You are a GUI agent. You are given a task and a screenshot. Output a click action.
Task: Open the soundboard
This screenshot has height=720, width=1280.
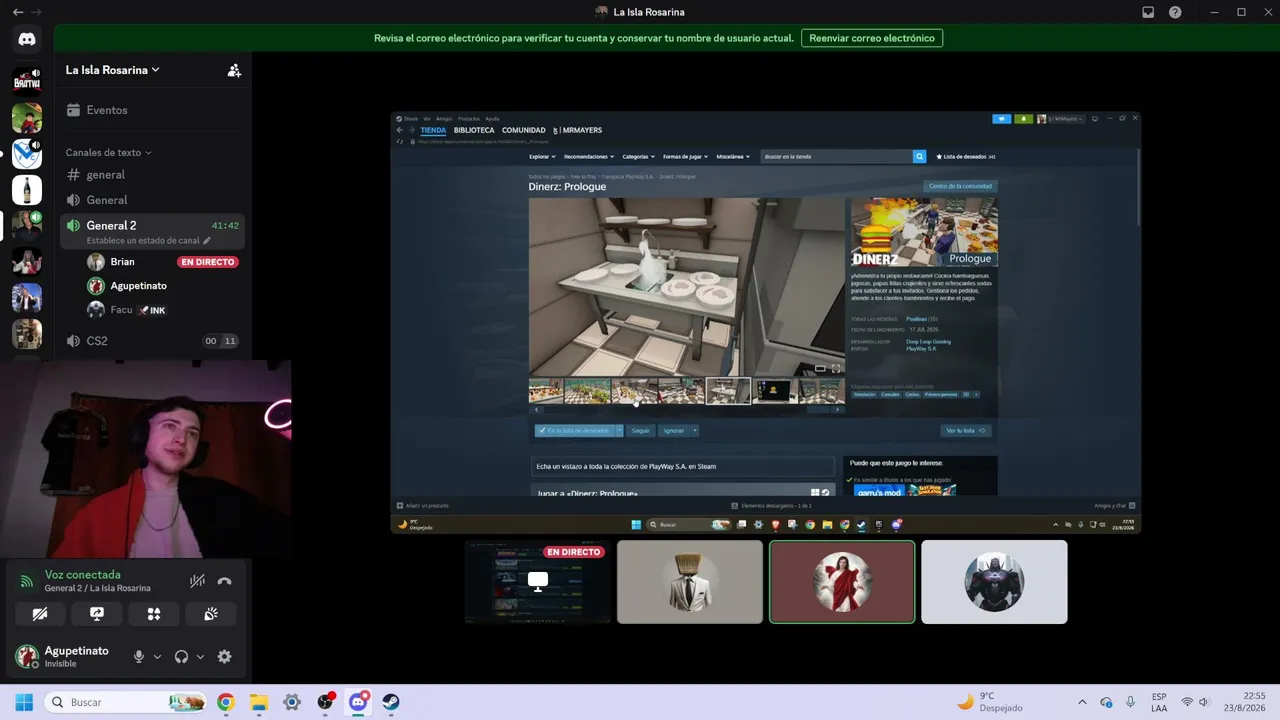[x=211, y=614]
